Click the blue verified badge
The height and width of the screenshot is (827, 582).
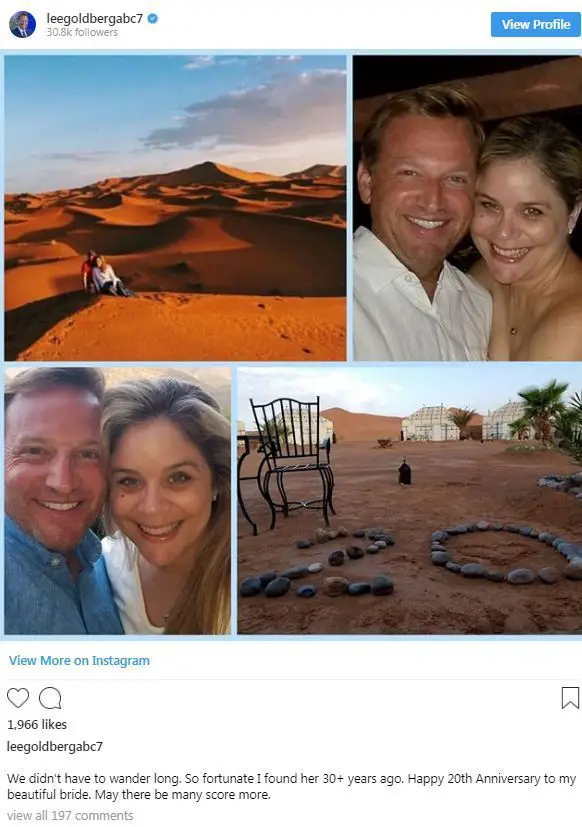pyautogui.click(x=153, y=18)
